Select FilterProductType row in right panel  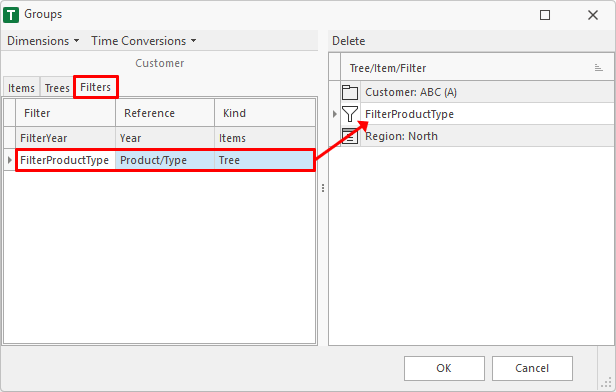point(487,114)
